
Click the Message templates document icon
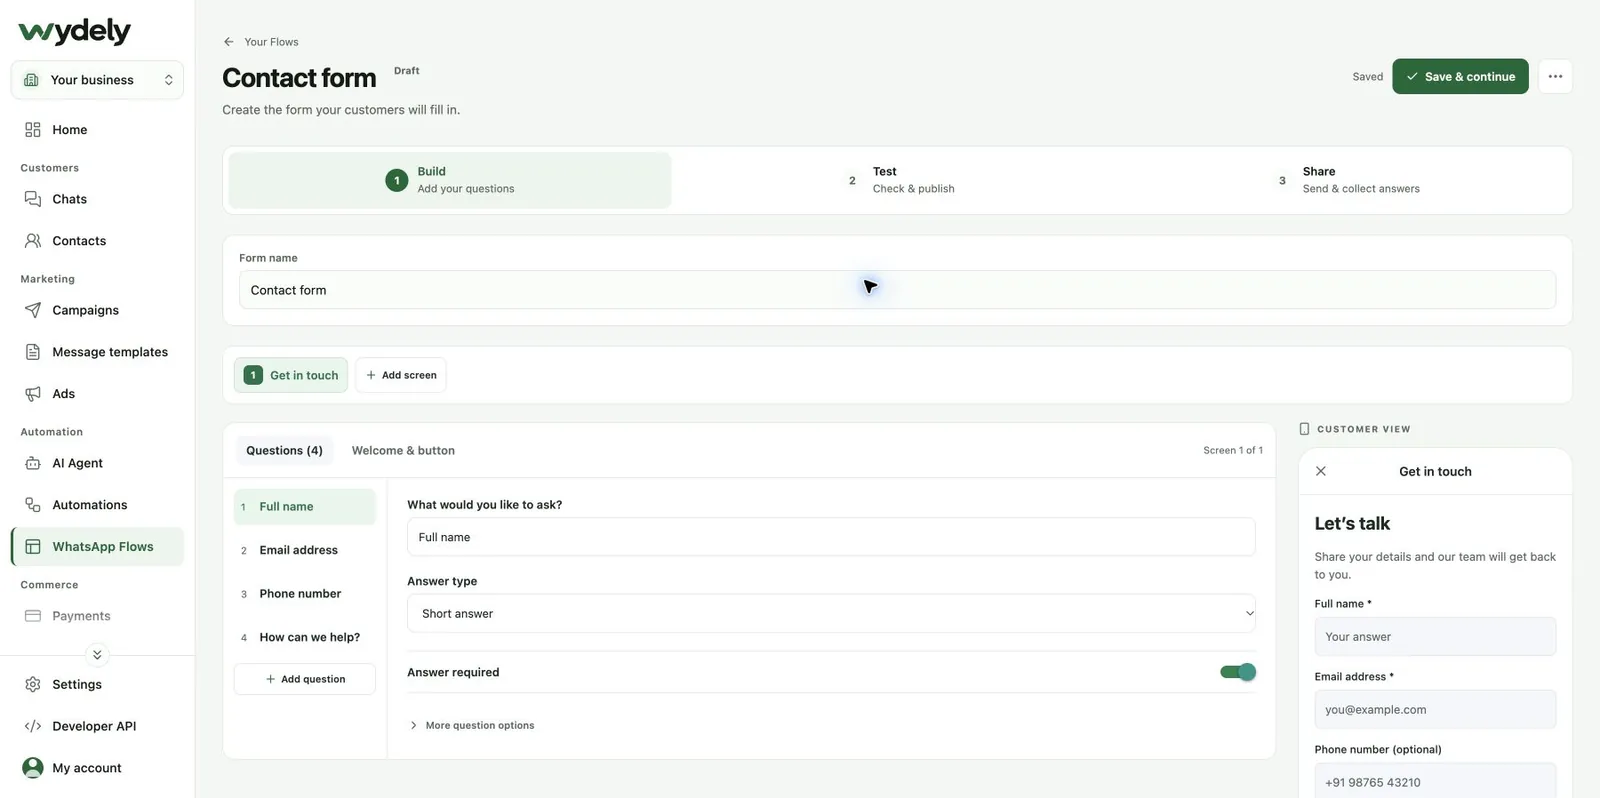(x=33, y=352)
